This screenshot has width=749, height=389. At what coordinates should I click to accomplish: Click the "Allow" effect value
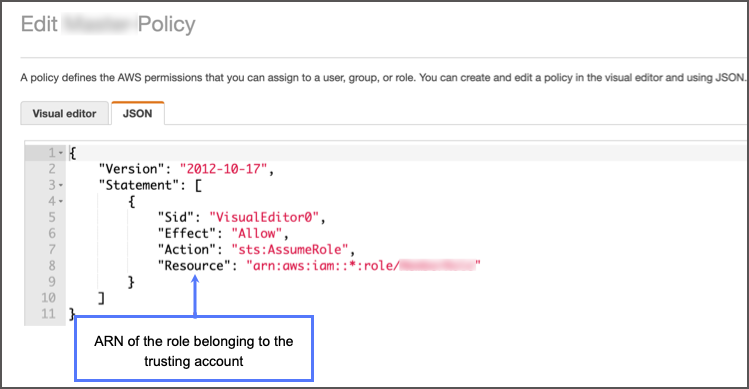pos(257,234)
